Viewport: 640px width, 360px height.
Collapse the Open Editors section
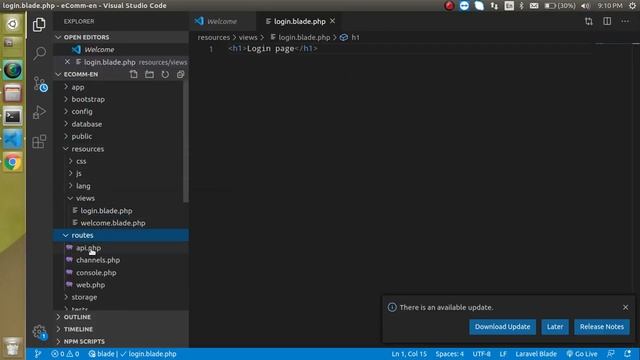pyautogui.click(x=121, y=37)
